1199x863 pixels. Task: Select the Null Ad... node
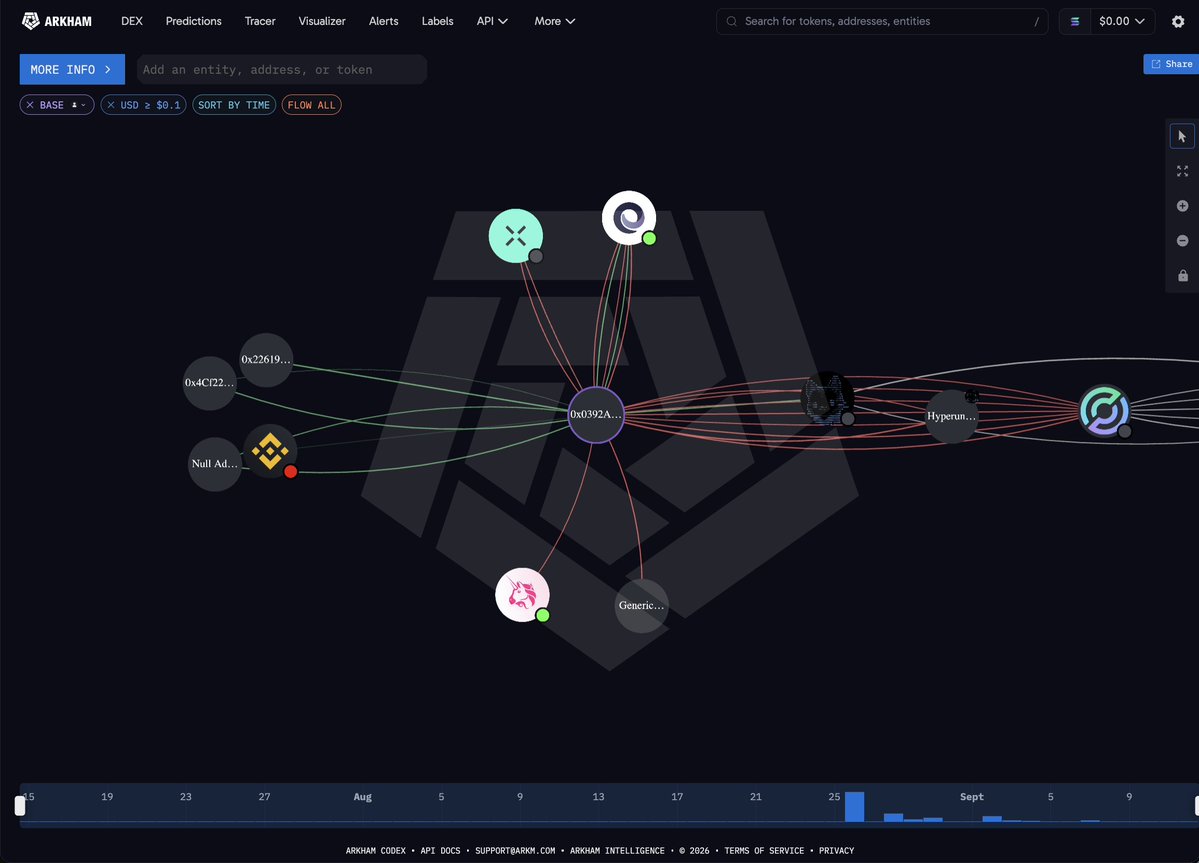tap(214, 464)
